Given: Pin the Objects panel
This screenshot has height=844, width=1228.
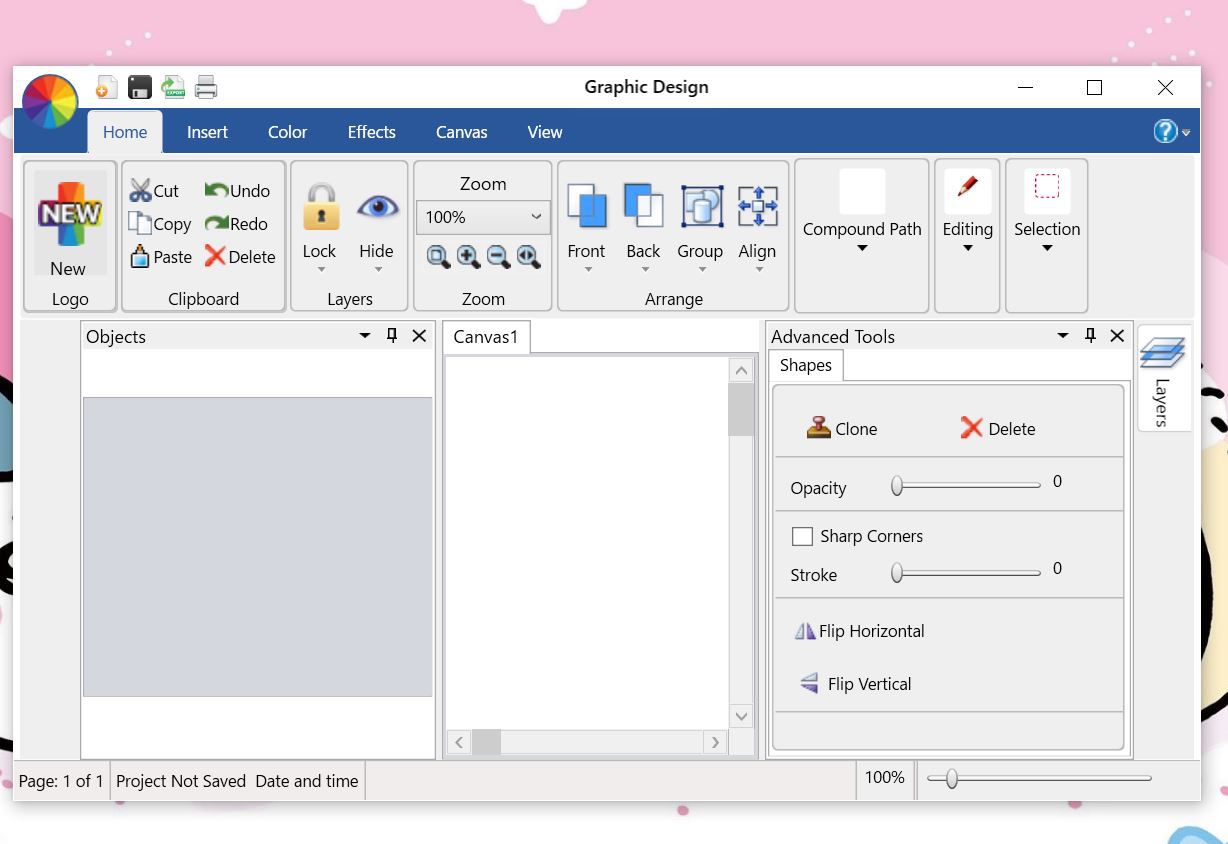Looking at the screenshot, I should click(392, 336).
